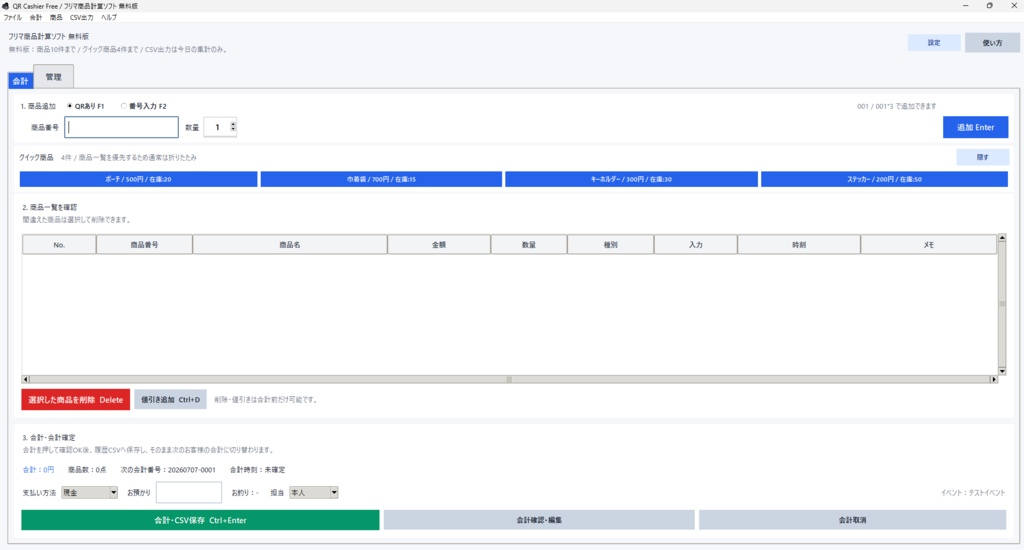Screen dimensions: 1024x550
Task: Click the 合計：0円 total text
Action: point(39,470)
